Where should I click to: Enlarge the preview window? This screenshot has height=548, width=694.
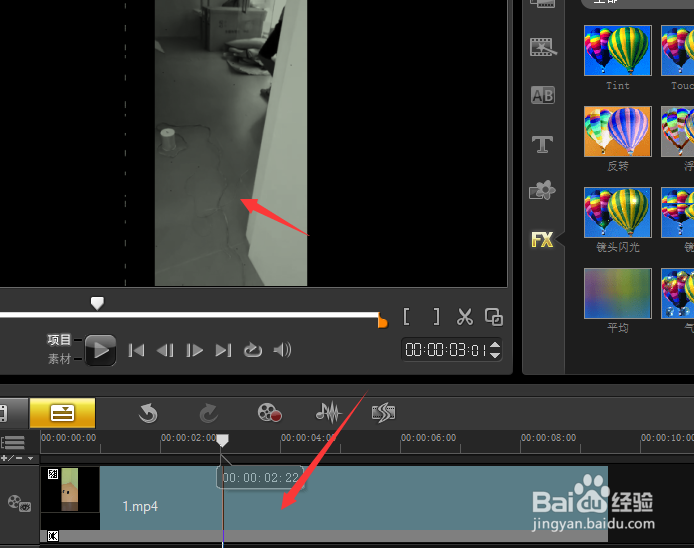[x=494, y=317]
